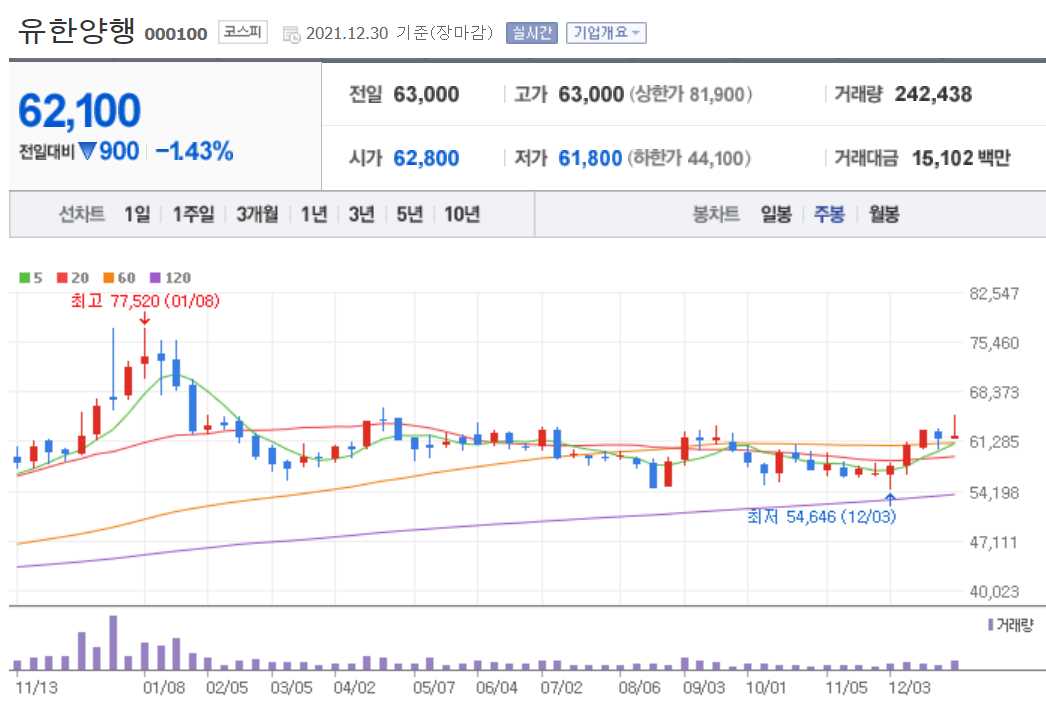Click the stock code 000100
The image size is (1046, 706).
coord(175,34)
